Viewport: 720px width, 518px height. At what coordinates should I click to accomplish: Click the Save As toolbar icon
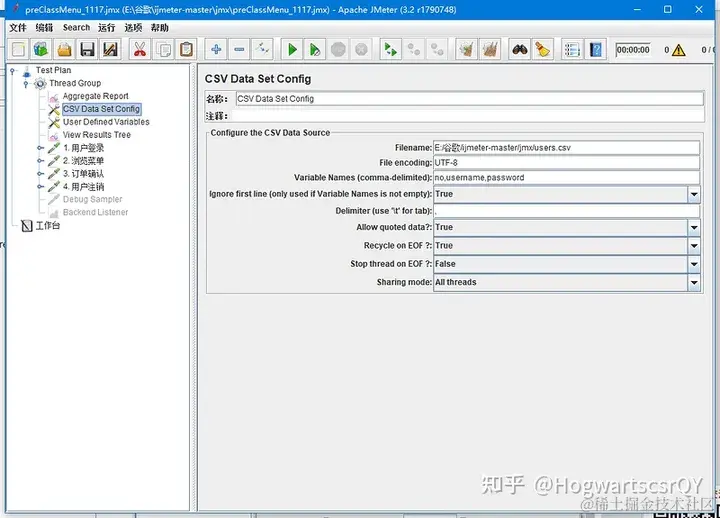tap(110, 50)
